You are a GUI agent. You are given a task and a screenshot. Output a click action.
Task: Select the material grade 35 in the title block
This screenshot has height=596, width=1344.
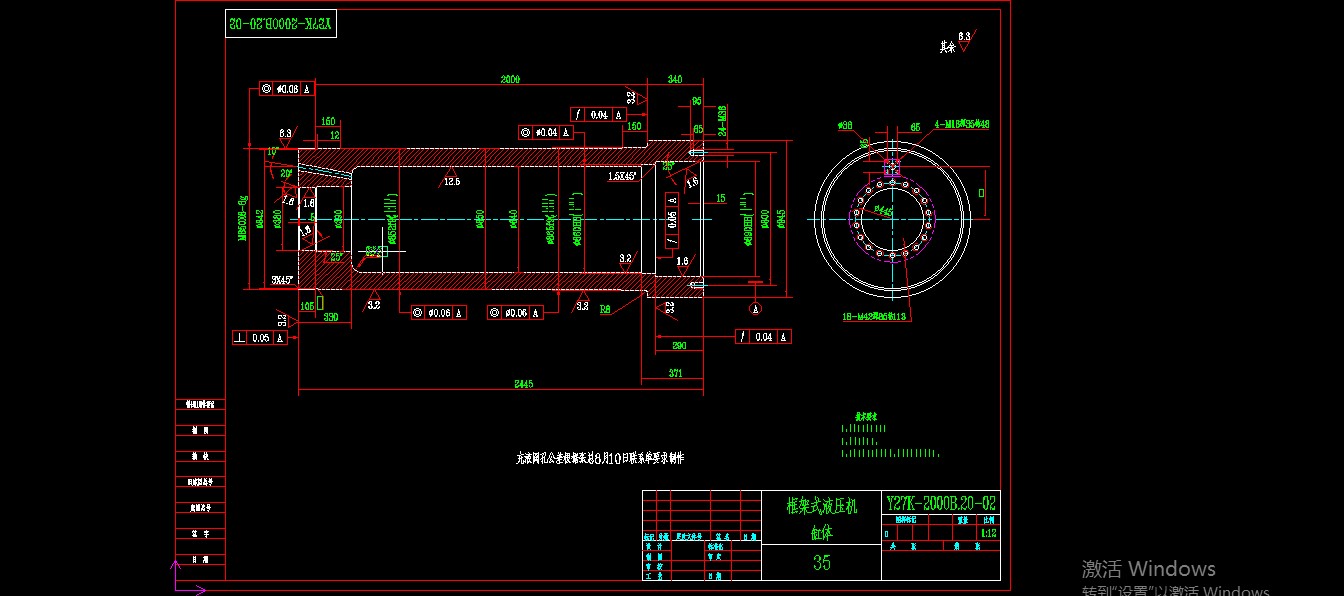point(824,564)
